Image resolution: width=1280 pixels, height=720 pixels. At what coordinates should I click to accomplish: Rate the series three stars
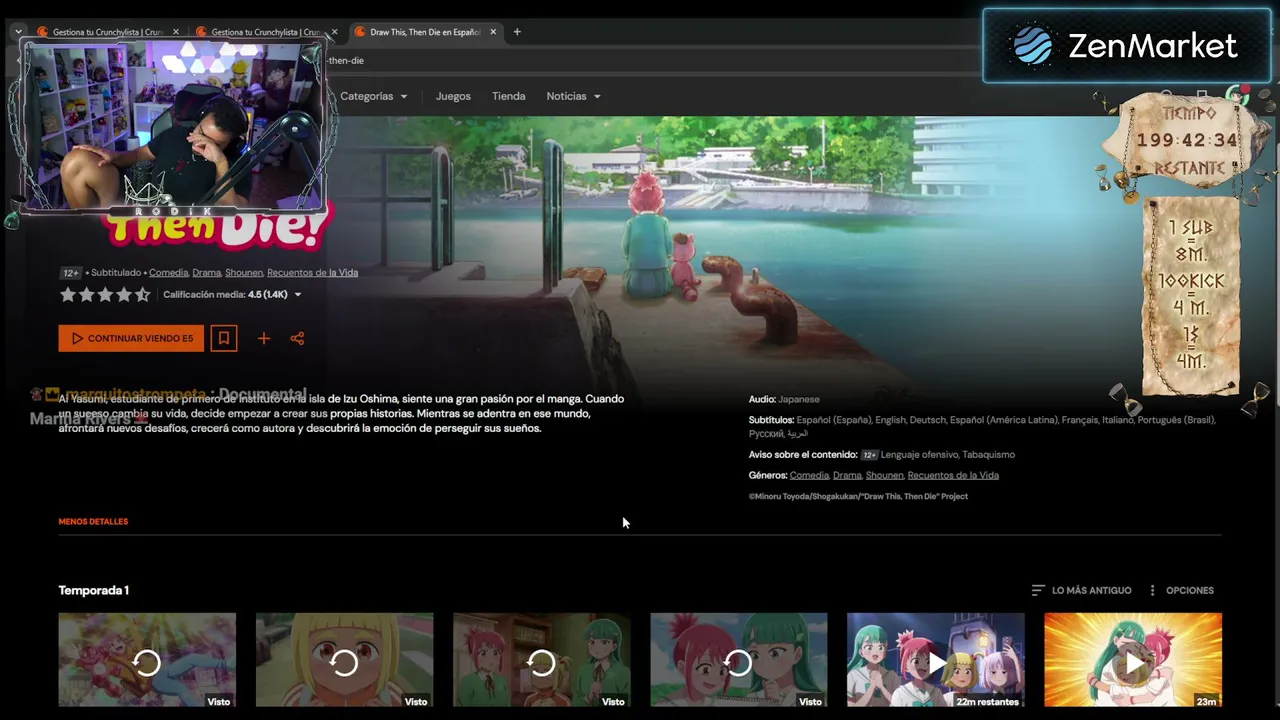click(105, 295)
